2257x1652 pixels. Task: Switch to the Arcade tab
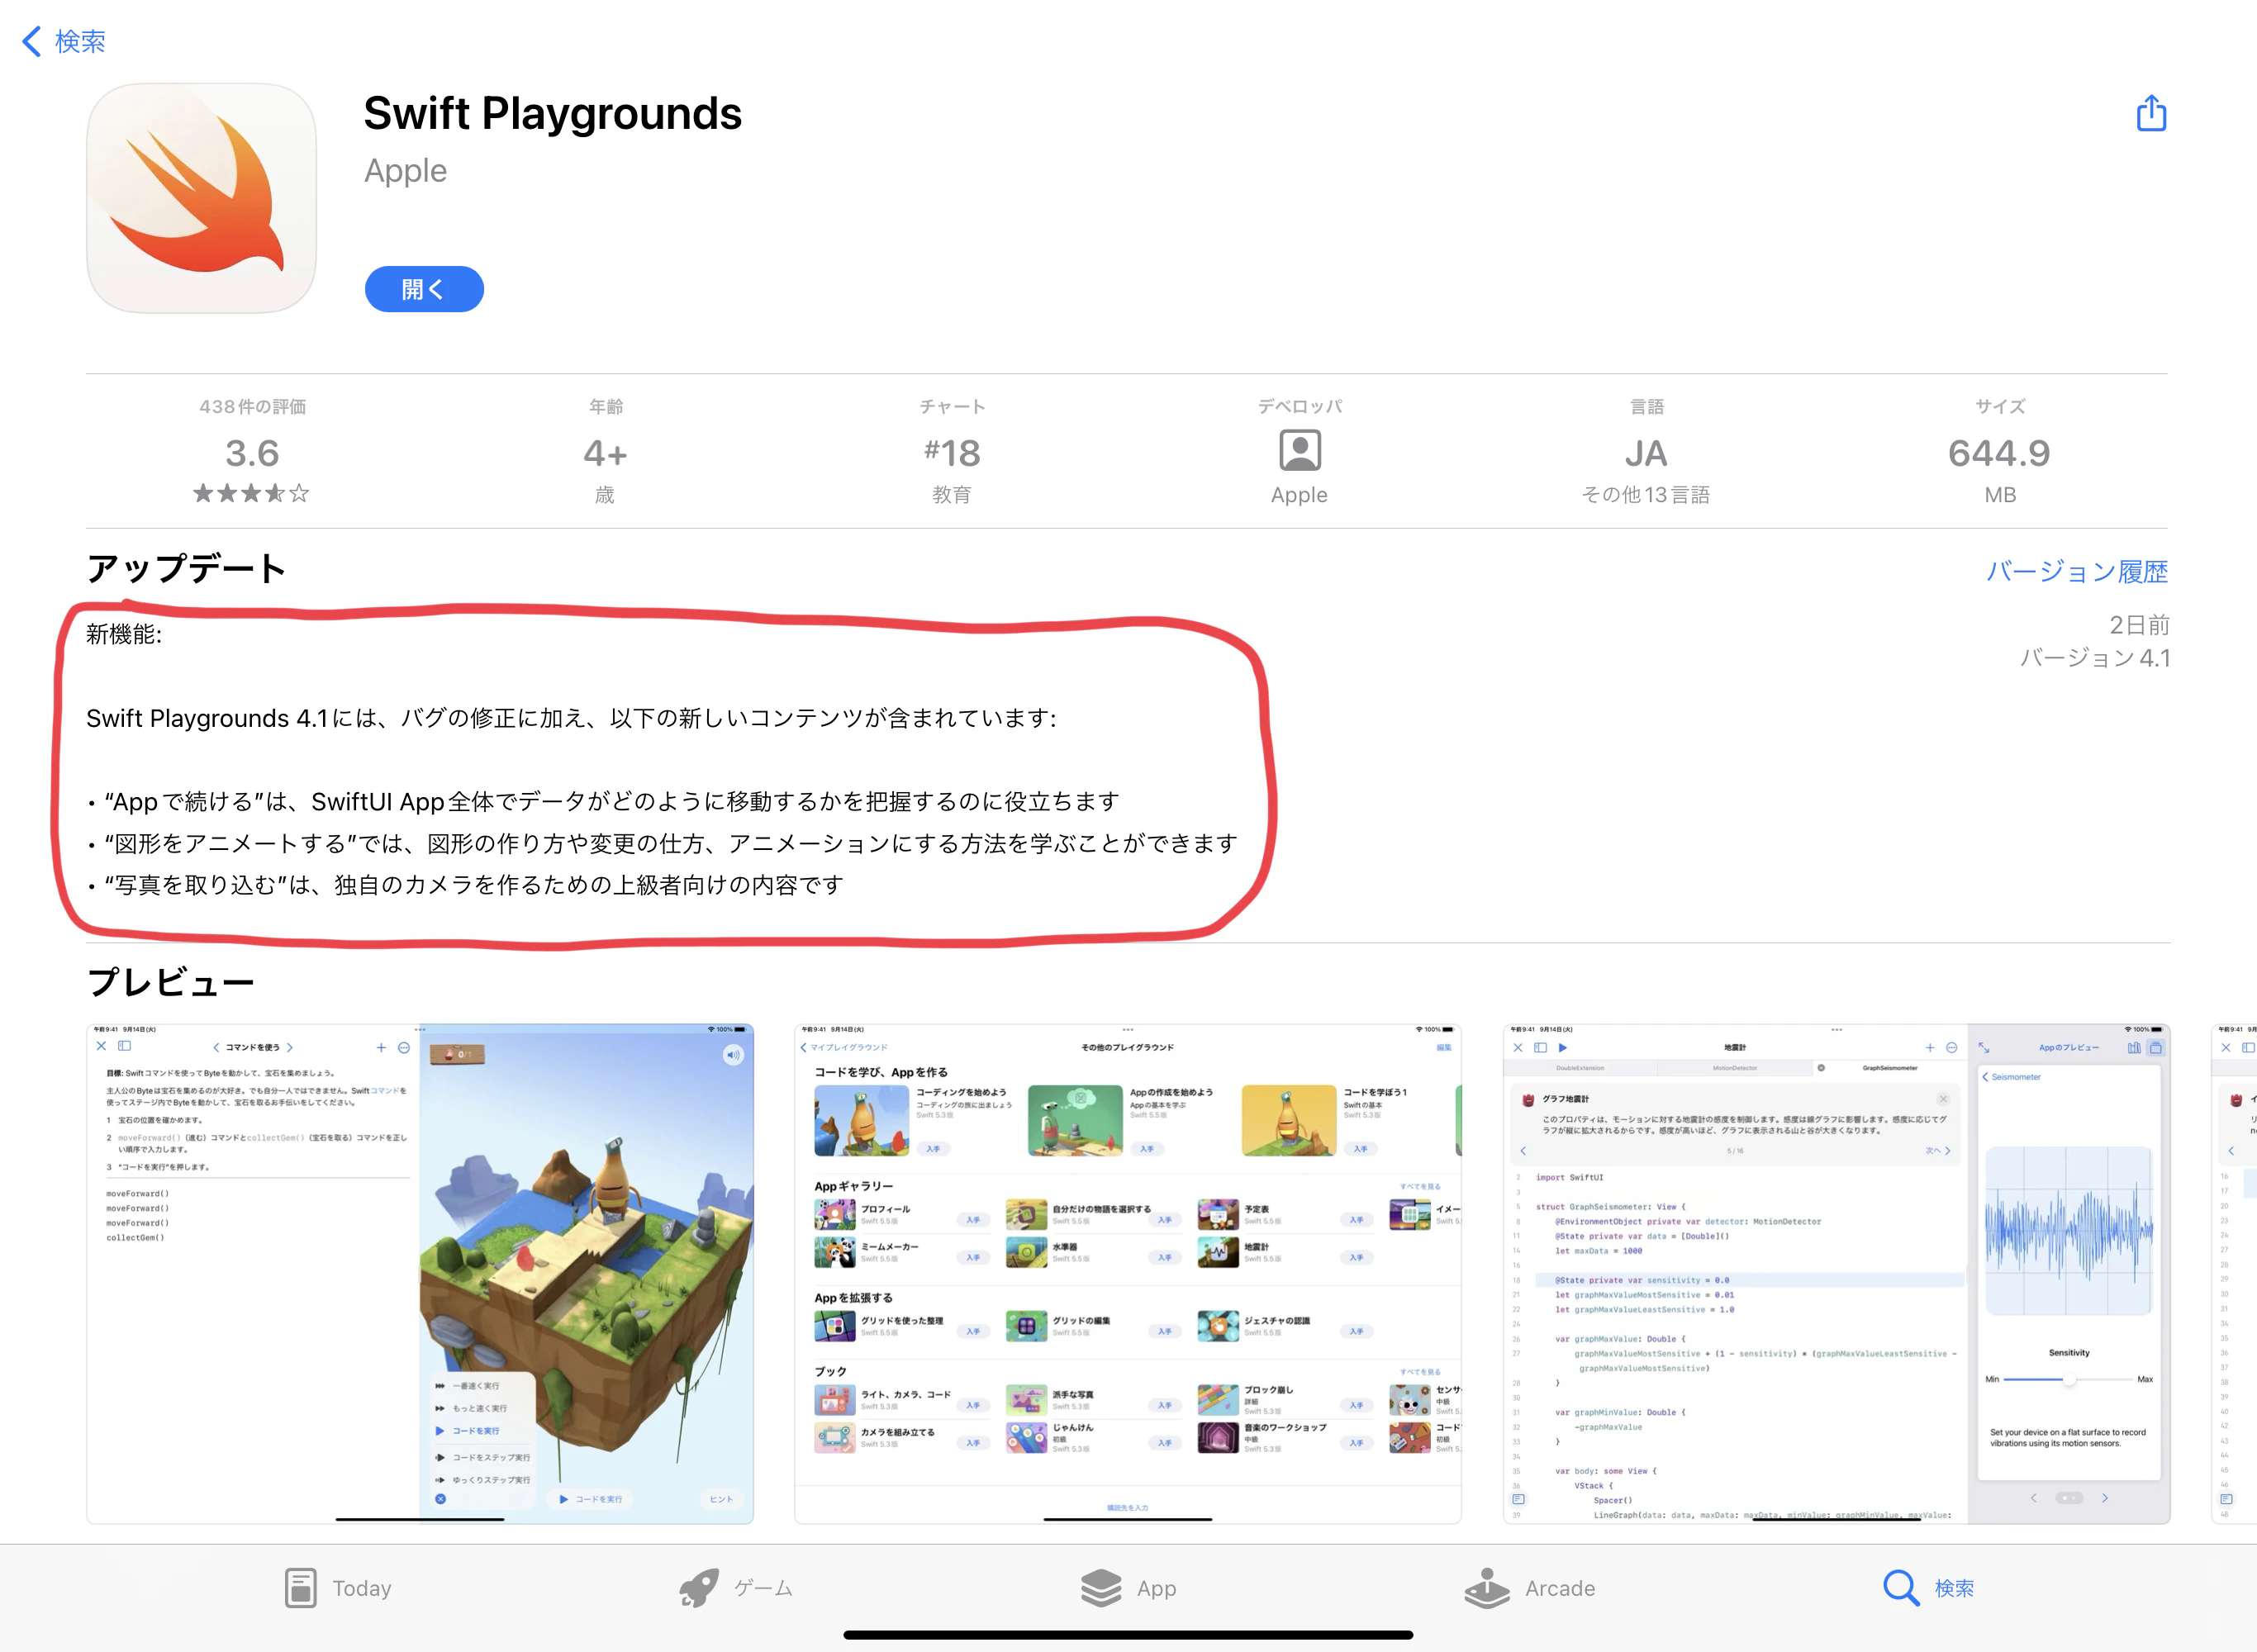pyautogui.click(x=1529, y=1588)
